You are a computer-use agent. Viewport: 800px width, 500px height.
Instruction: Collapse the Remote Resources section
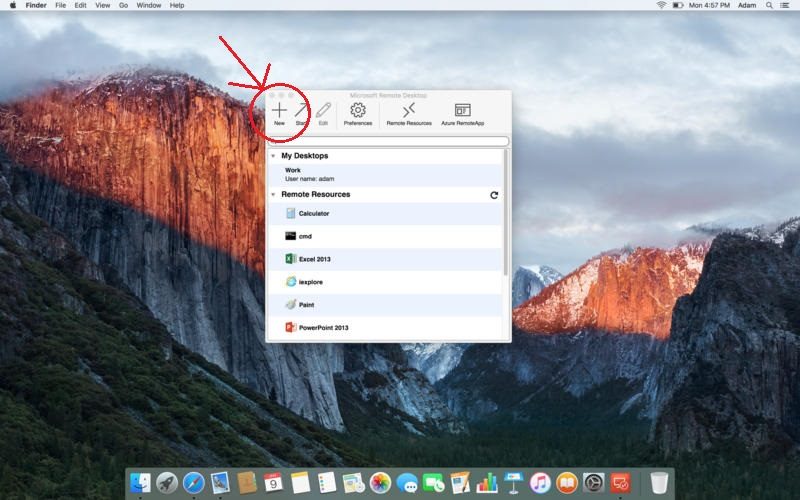coord(273,194)
